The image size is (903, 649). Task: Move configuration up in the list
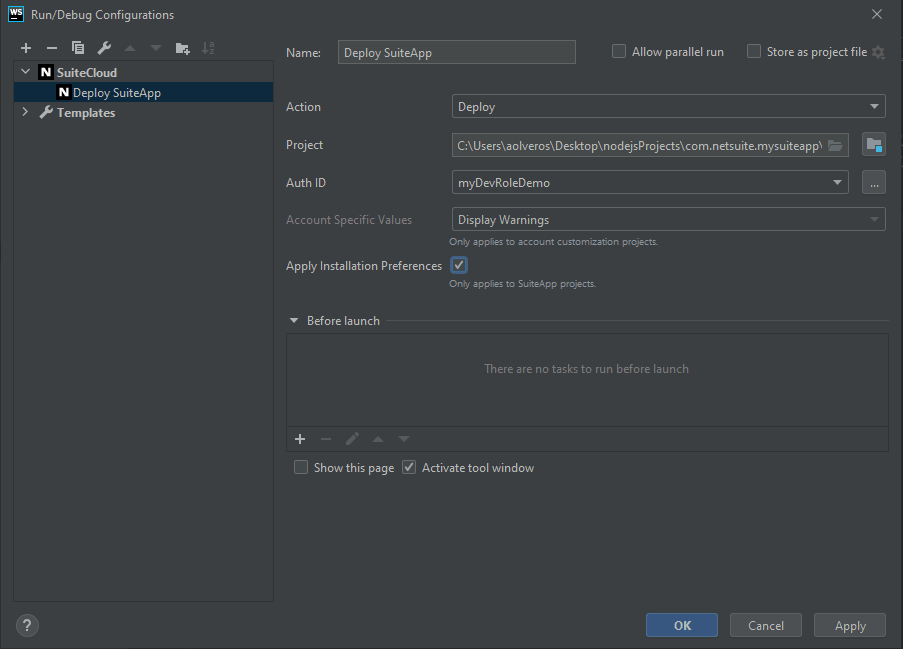point(130,48)
